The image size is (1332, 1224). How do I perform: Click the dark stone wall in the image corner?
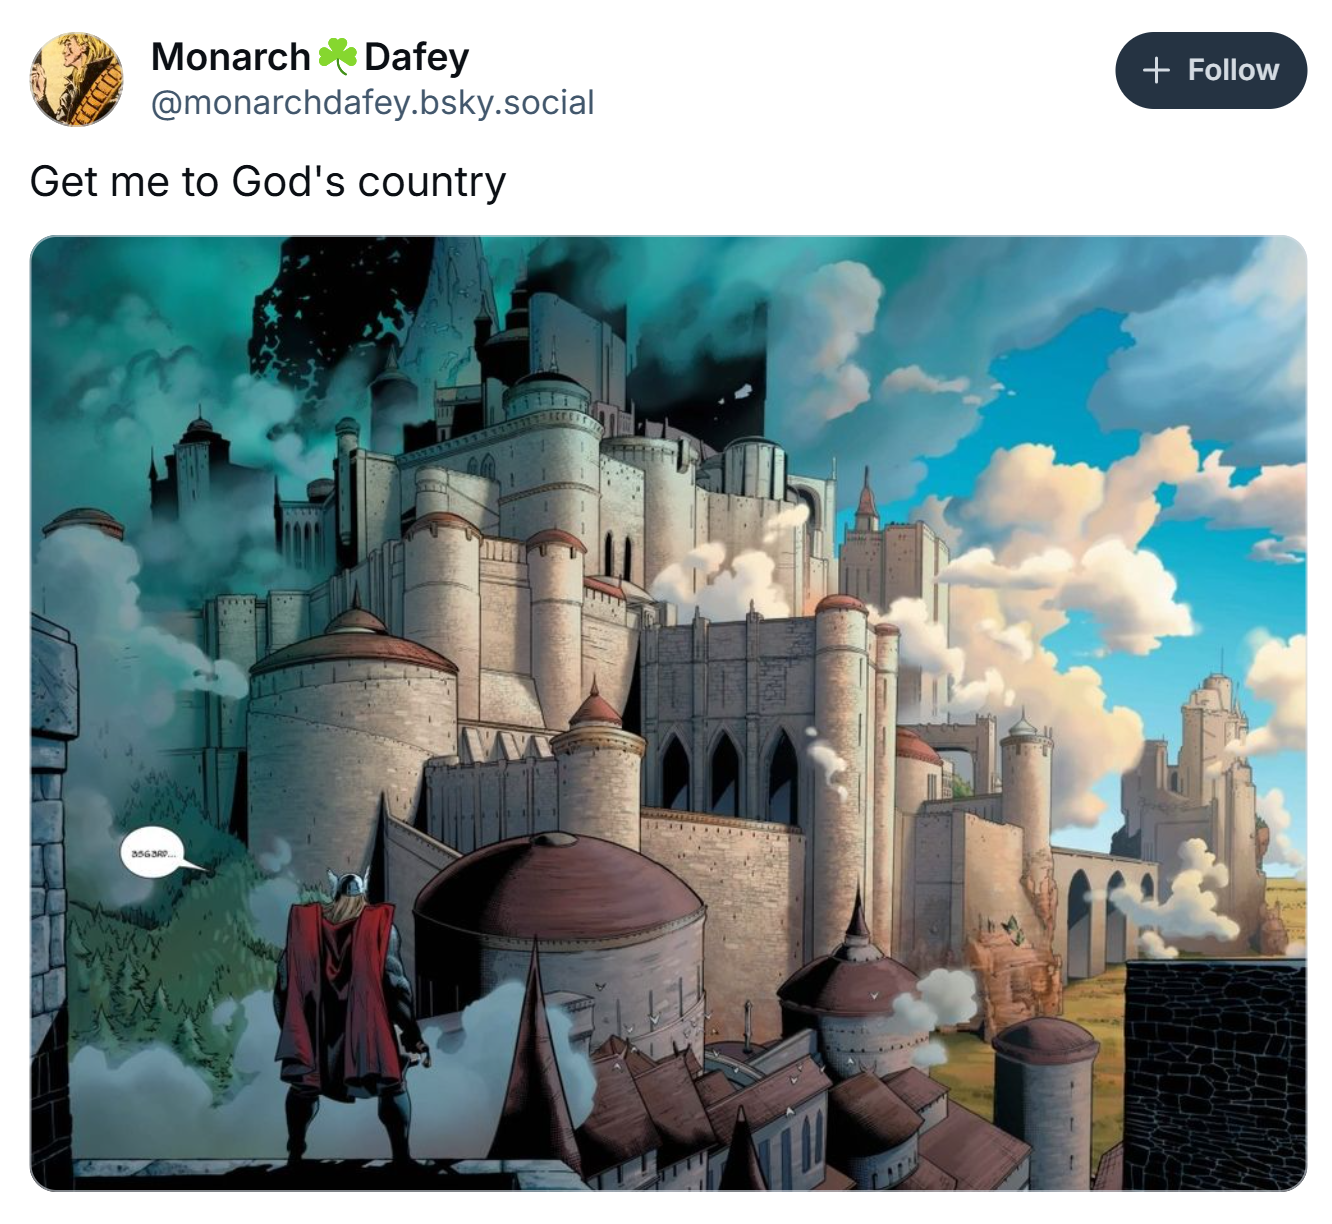pyautogui.click(x=1215, y=1072)
